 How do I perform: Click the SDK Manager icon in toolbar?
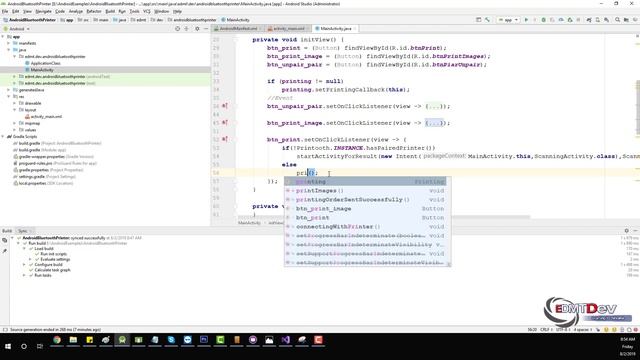pyautogui.click(x=607, y=20)
